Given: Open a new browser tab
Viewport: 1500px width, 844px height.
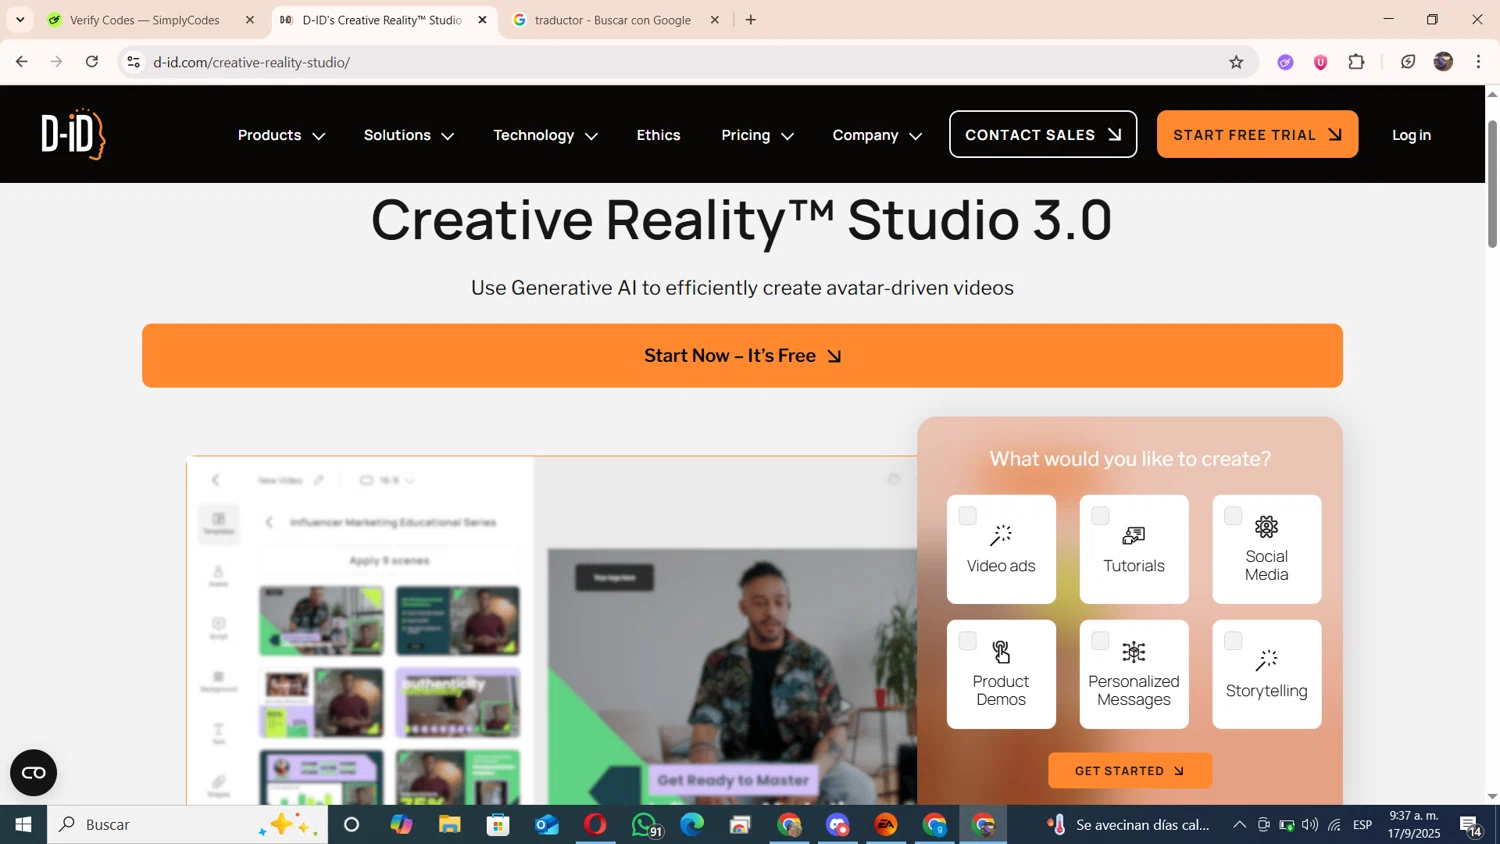Looking at the screenshot, I should (751, 20).
